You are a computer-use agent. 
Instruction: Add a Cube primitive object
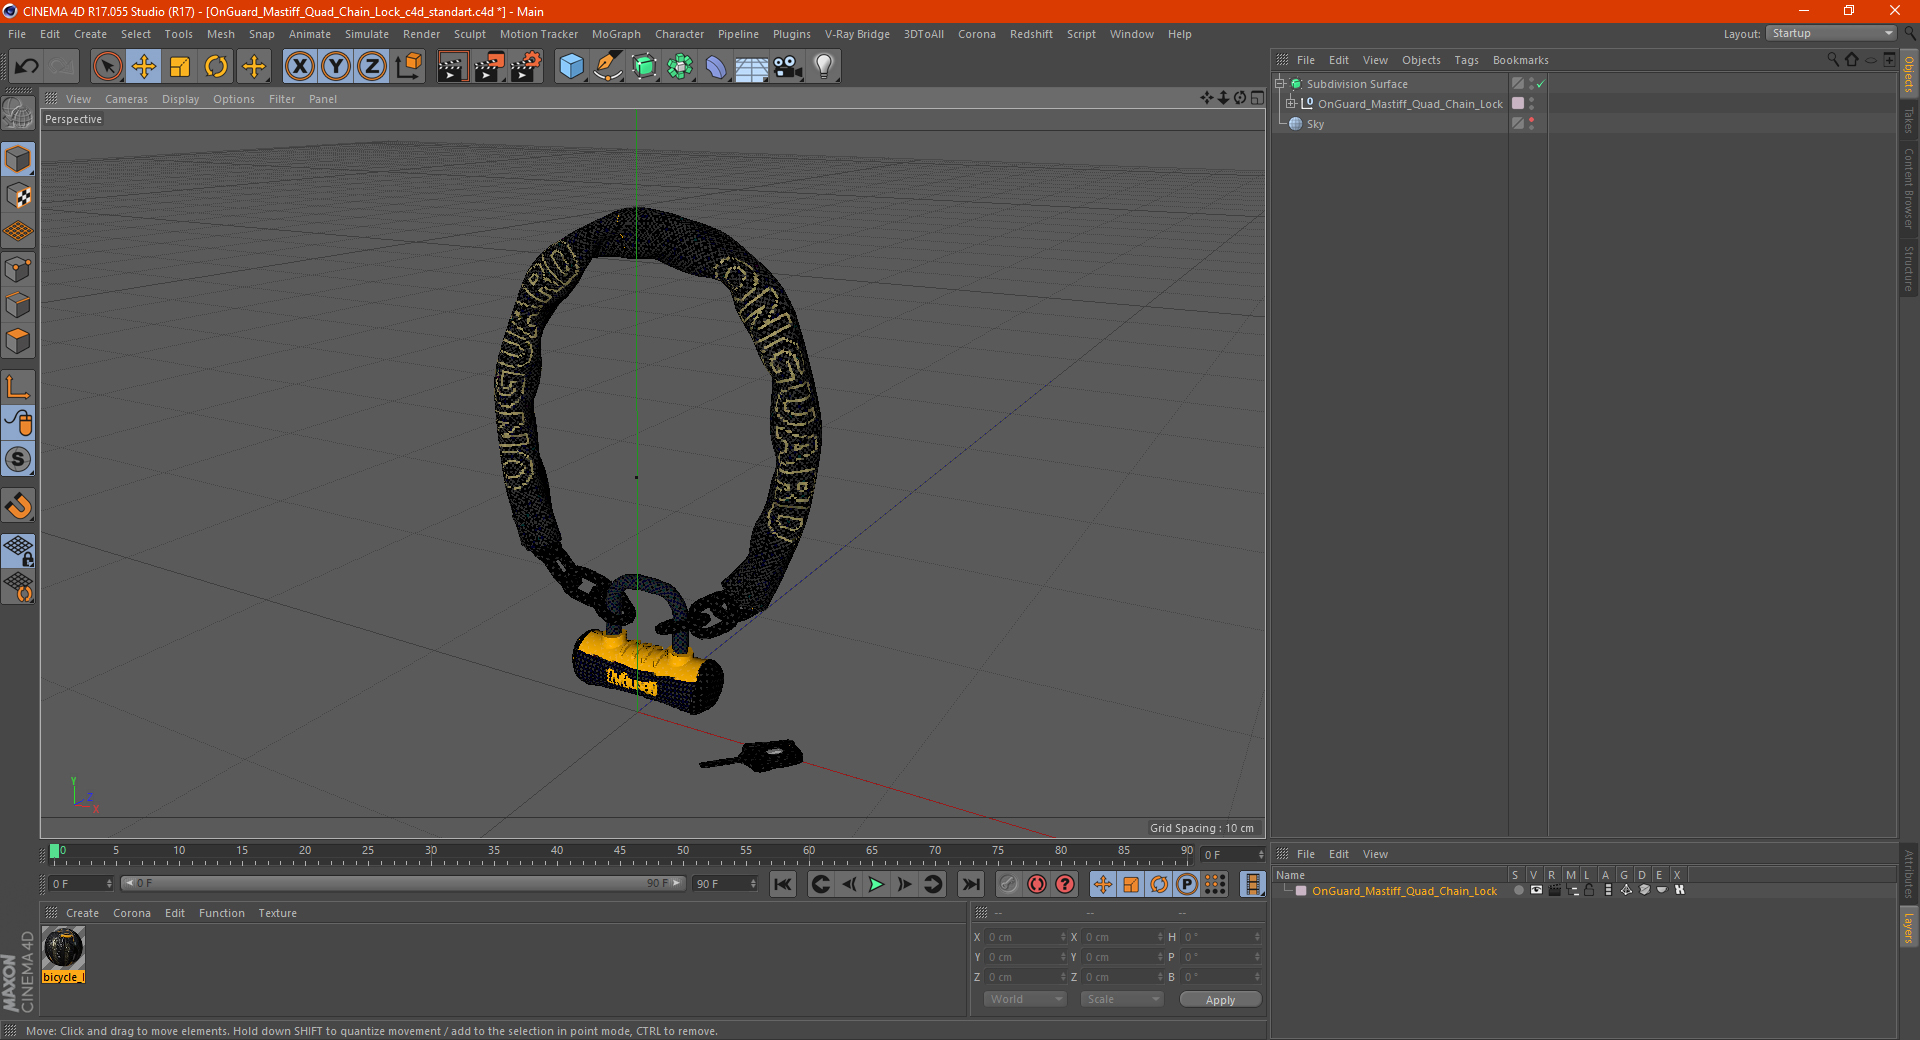571,67
